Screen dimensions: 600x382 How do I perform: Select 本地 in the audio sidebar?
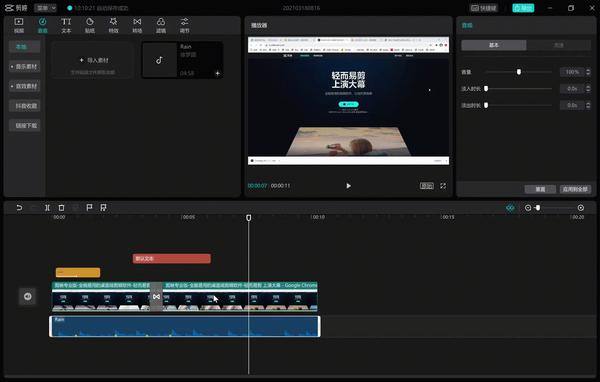pos(24,47)
